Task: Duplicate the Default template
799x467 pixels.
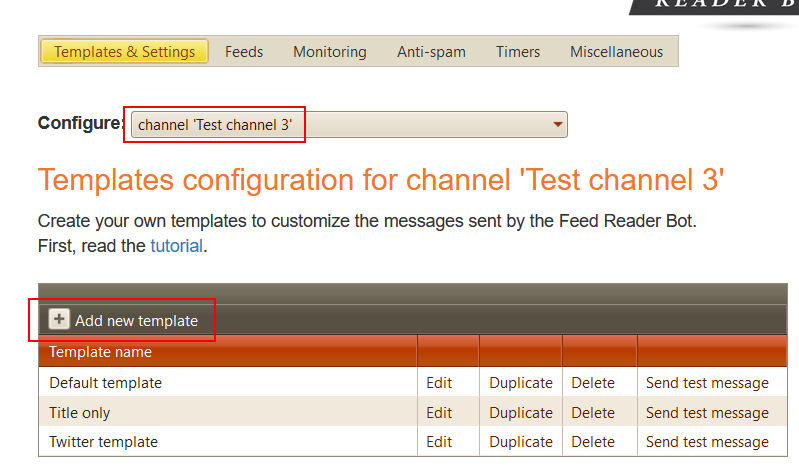Action: coord(520,383)
